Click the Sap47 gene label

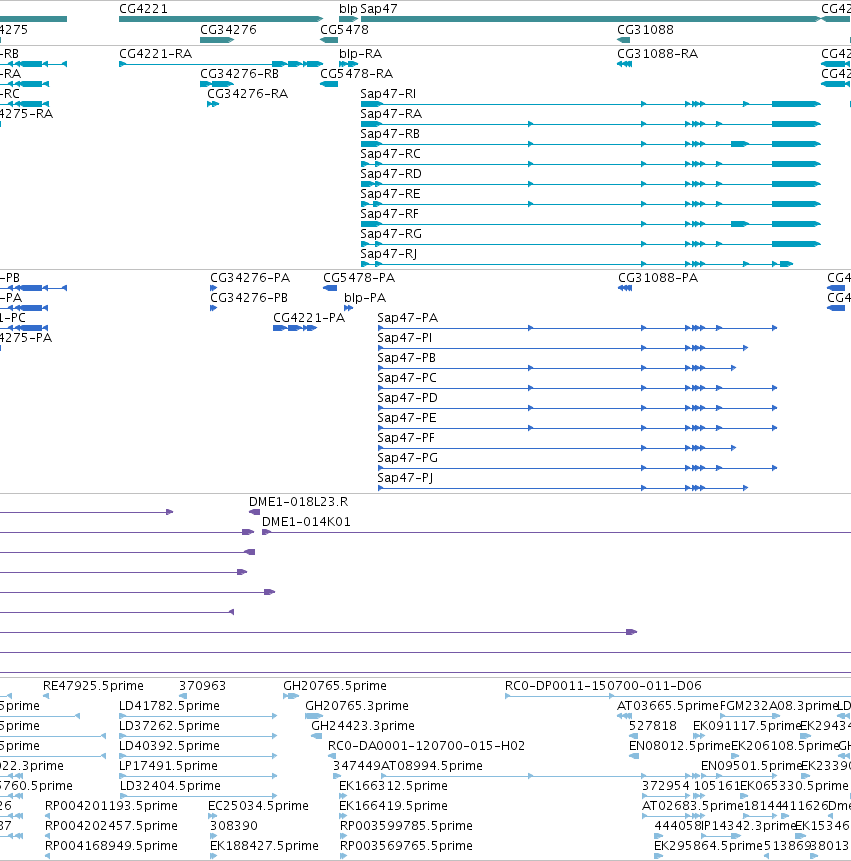point(379,9)
